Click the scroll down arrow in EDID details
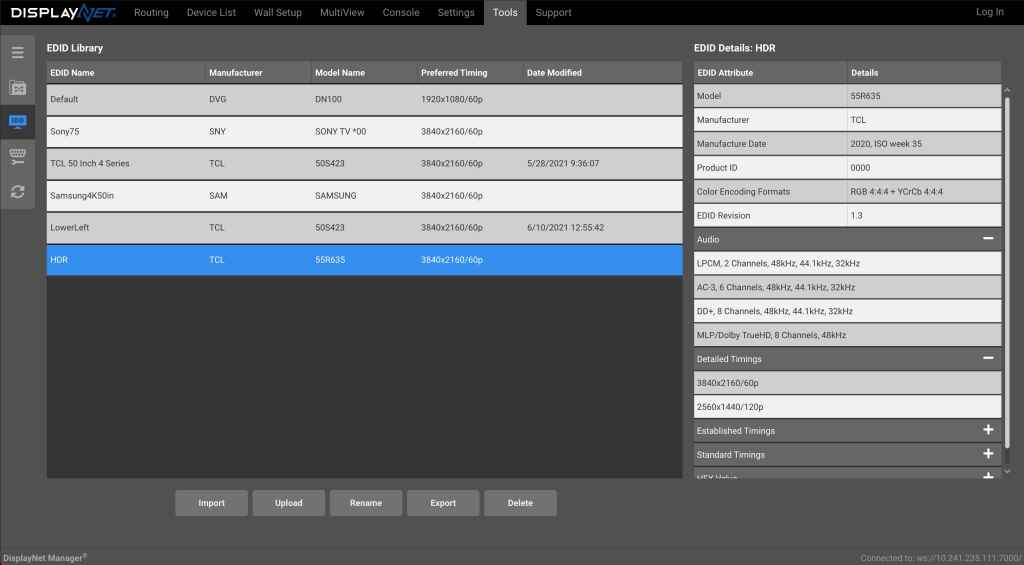This screenshot has width=1024, height=565. (1007, 471)
